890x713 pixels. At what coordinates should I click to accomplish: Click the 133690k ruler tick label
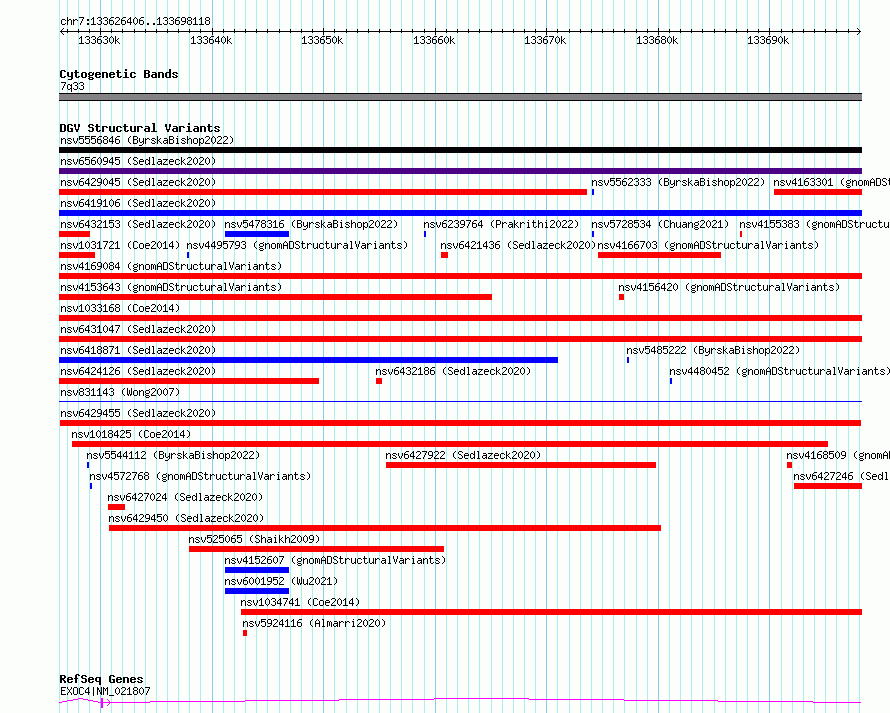pos(768,41)
